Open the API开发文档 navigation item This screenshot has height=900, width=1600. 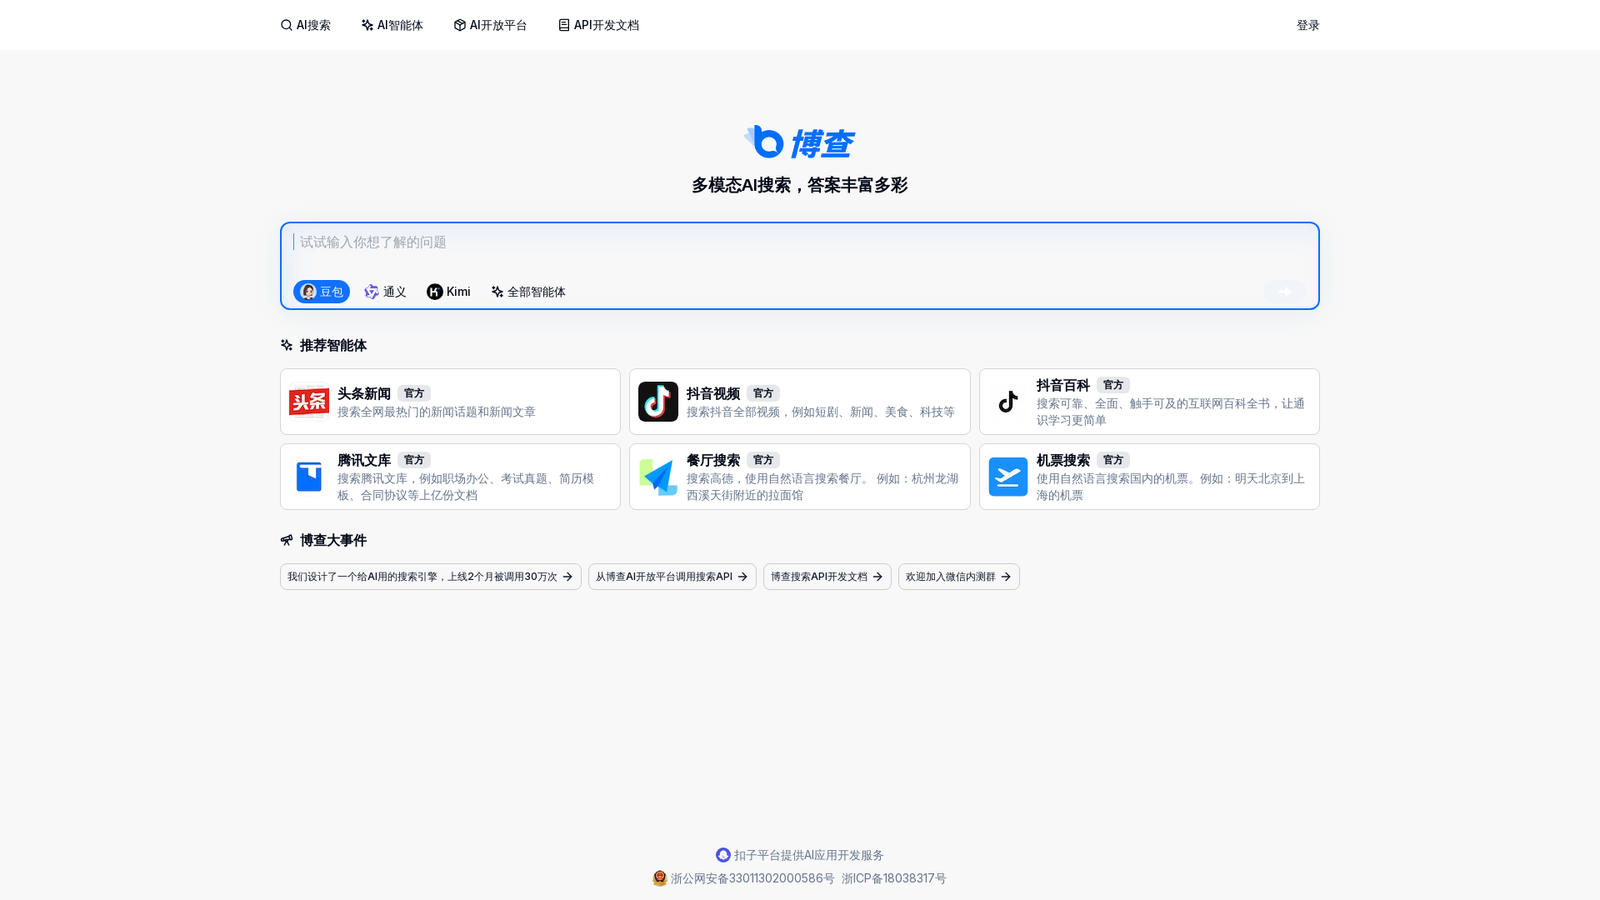click(x=598, y=25)
